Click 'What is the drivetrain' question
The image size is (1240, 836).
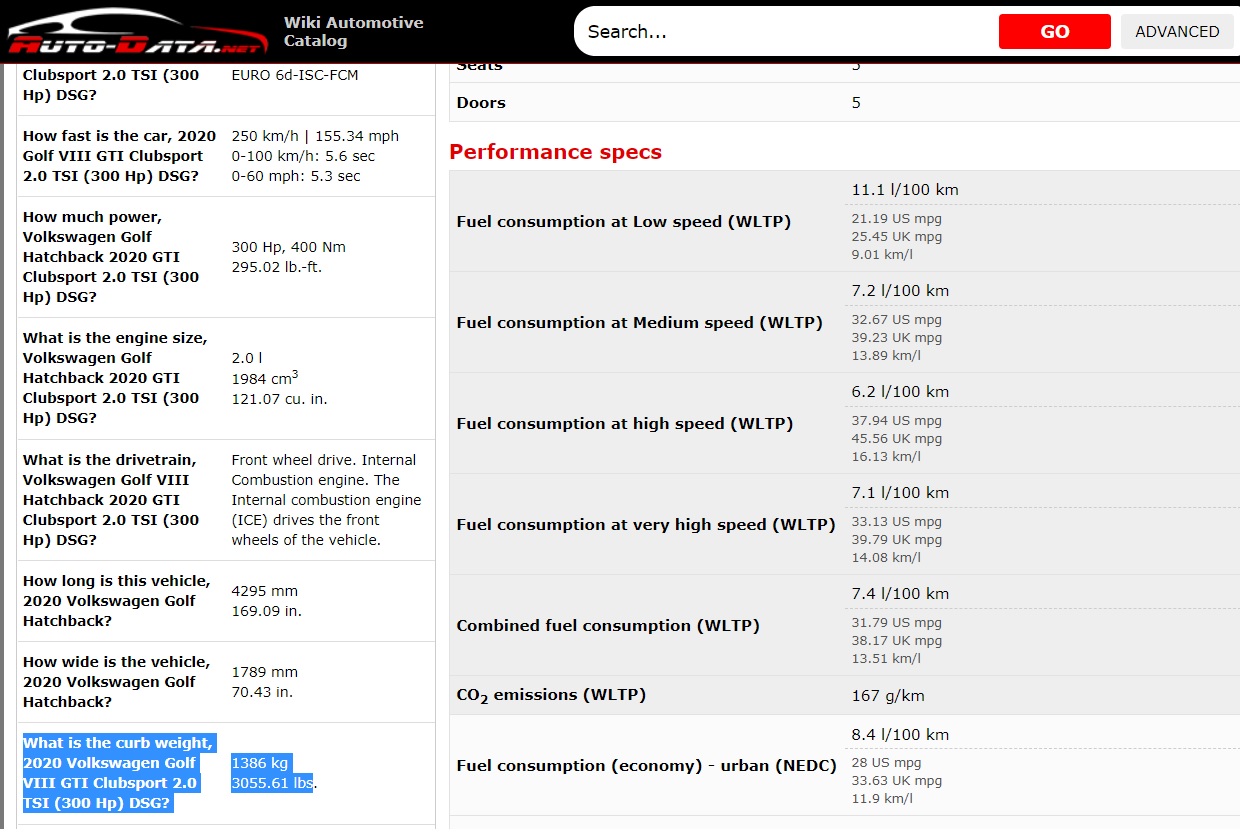111,500
